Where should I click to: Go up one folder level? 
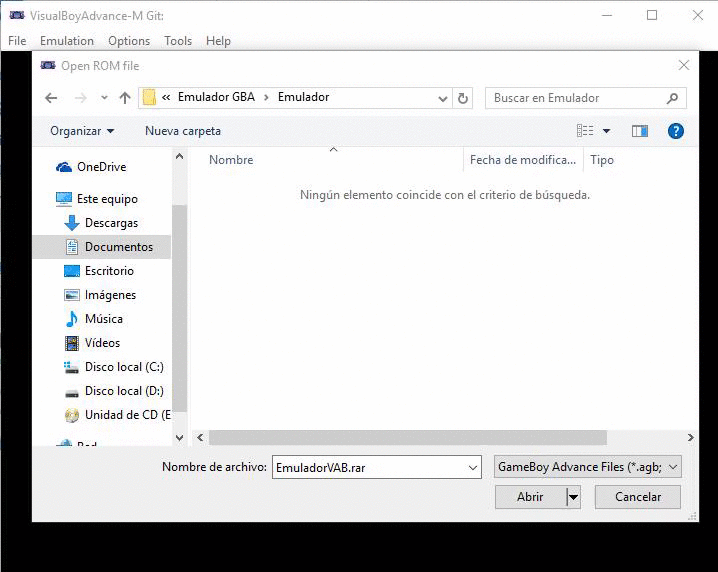tap(125, 98)
